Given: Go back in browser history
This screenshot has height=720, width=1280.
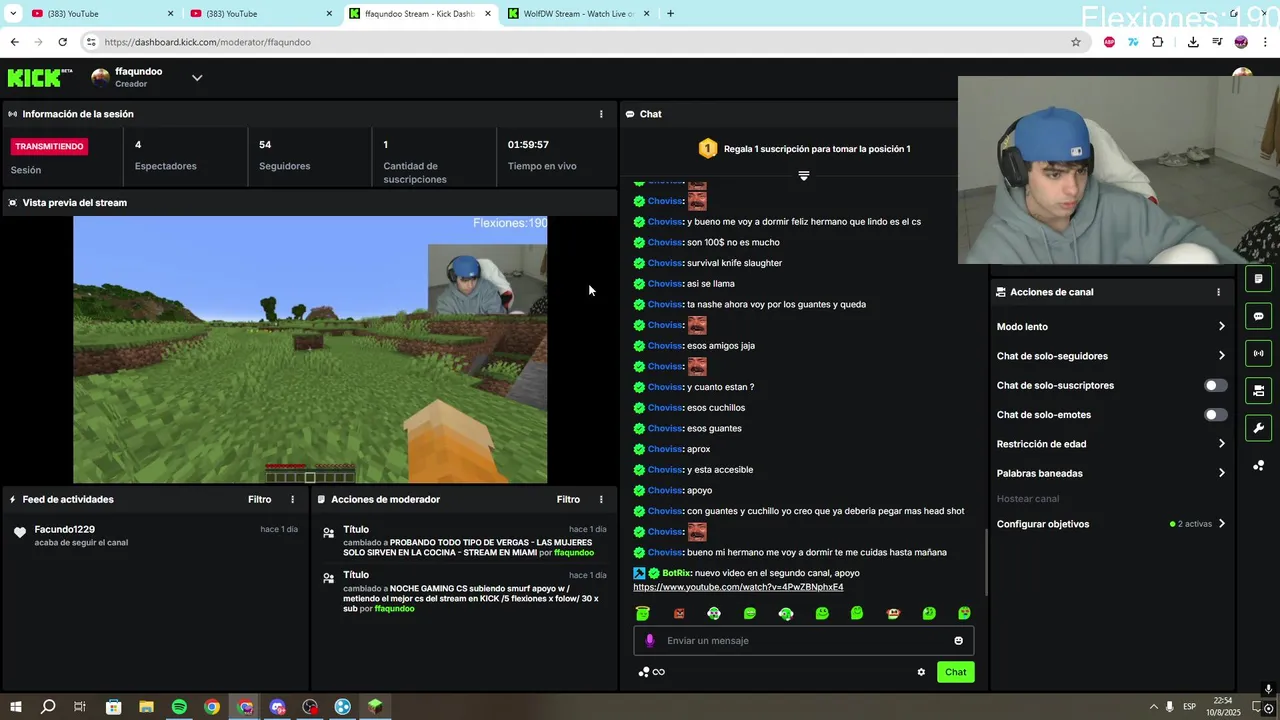Looking at the screenshot, I should pos(14,42).
